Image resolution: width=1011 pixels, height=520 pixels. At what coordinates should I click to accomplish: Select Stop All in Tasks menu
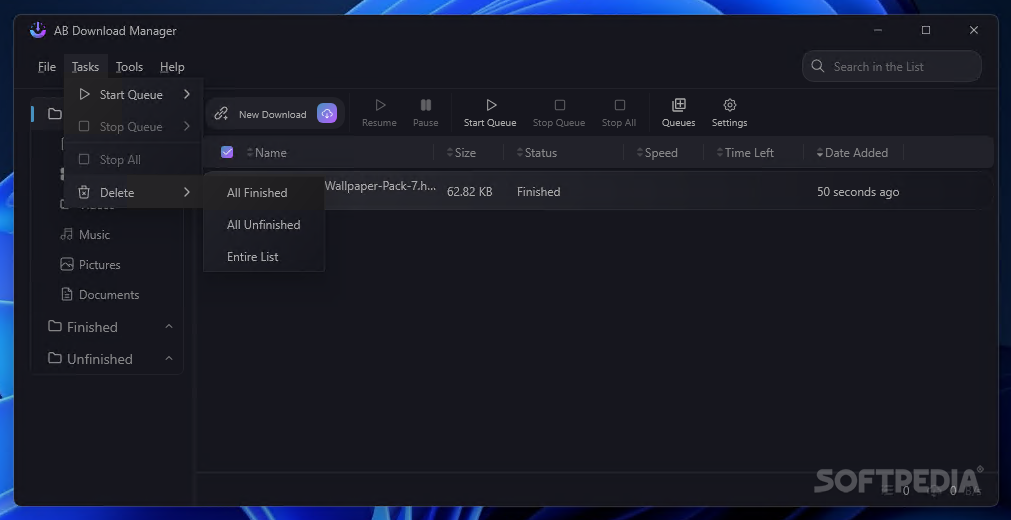click(133, 160)
